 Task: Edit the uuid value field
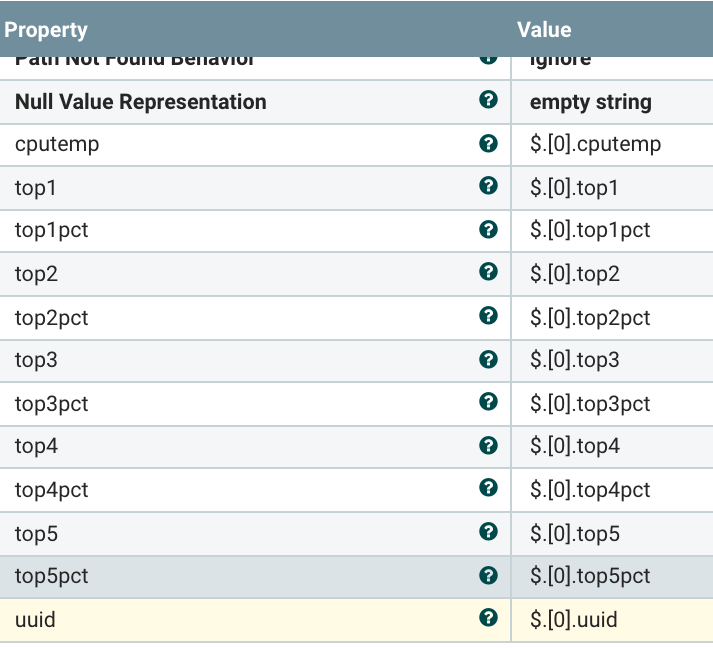(x=574, y=620)
